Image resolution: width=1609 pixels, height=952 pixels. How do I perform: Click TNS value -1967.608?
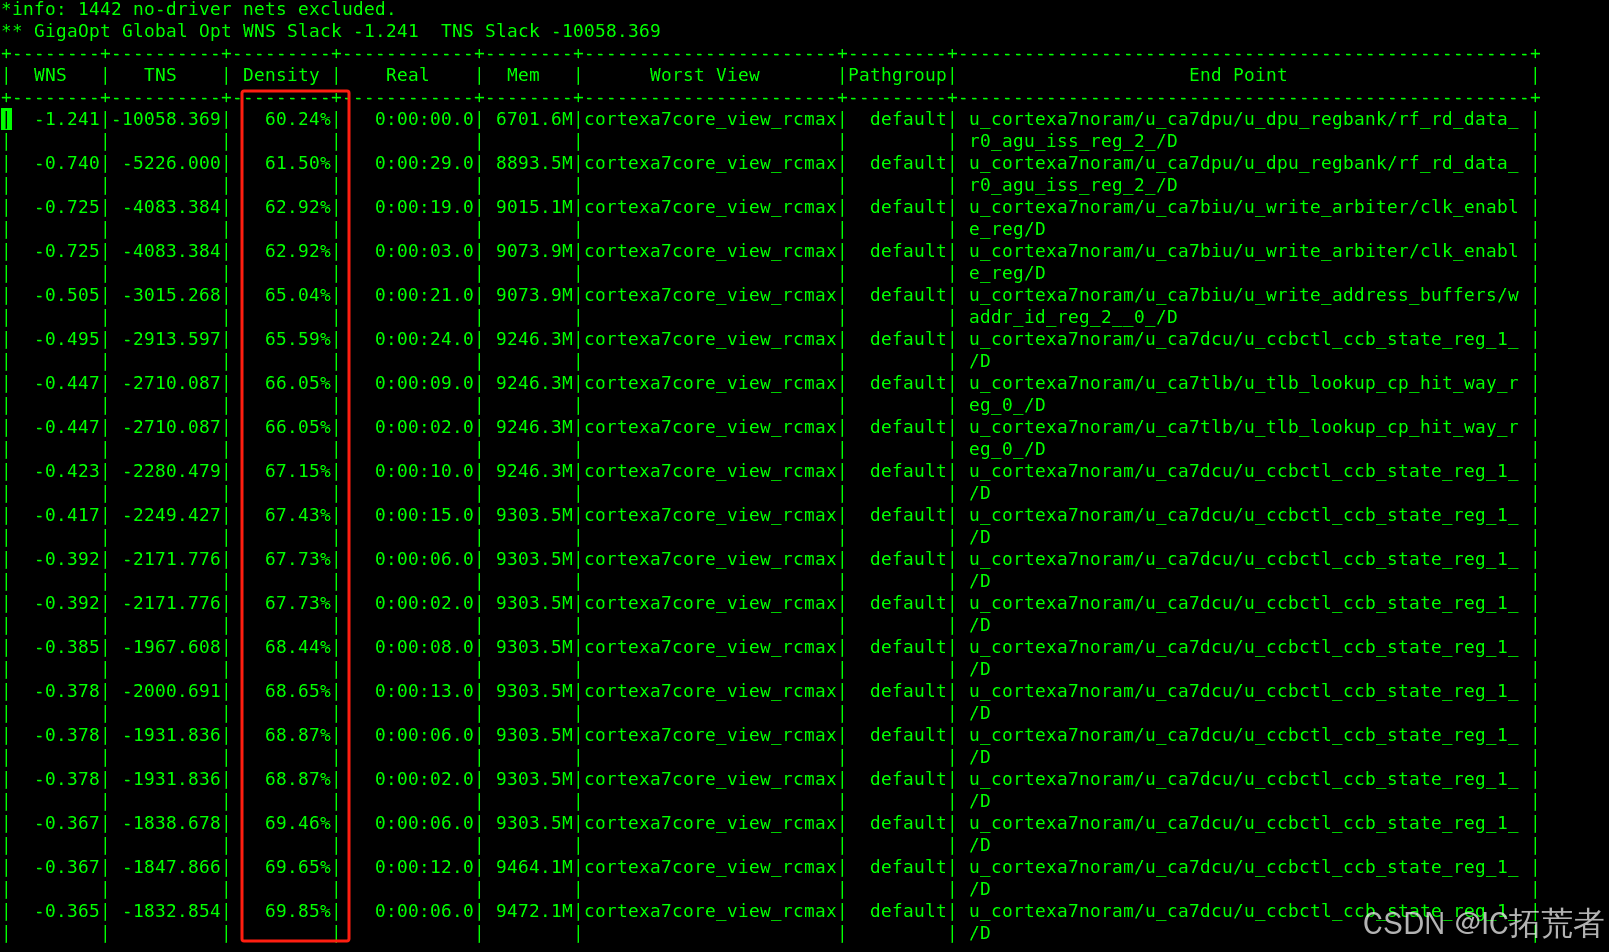click(171, 647)
